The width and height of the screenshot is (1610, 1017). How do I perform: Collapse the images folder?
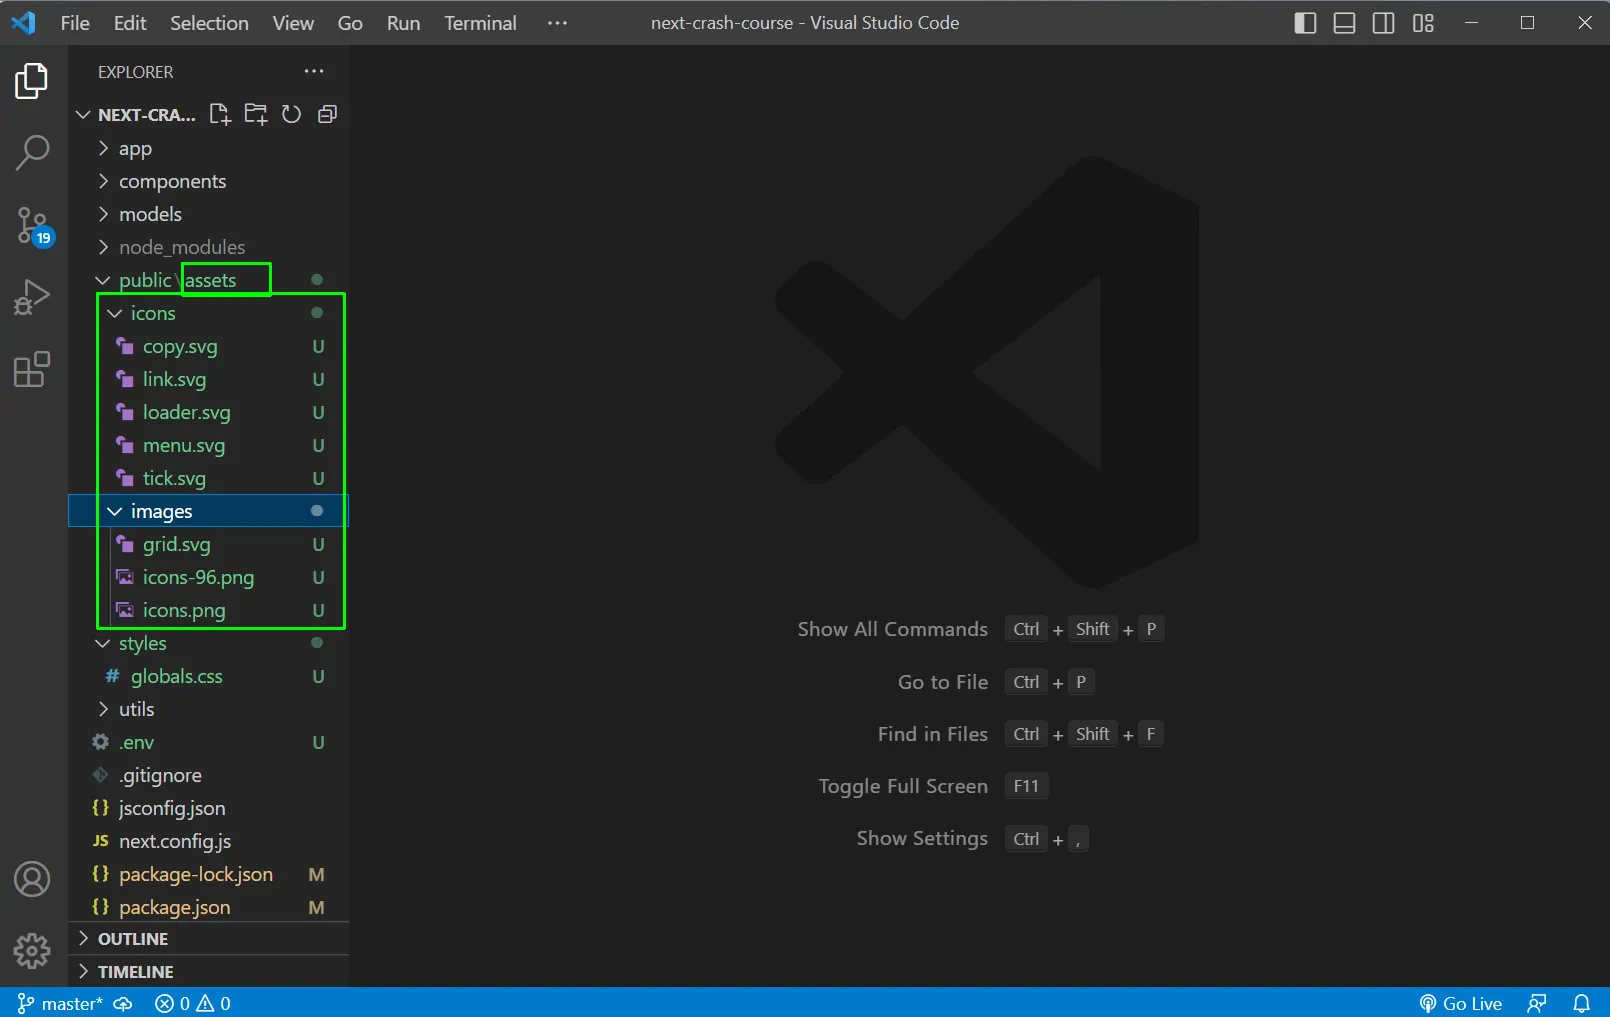(x=208, y=511)
